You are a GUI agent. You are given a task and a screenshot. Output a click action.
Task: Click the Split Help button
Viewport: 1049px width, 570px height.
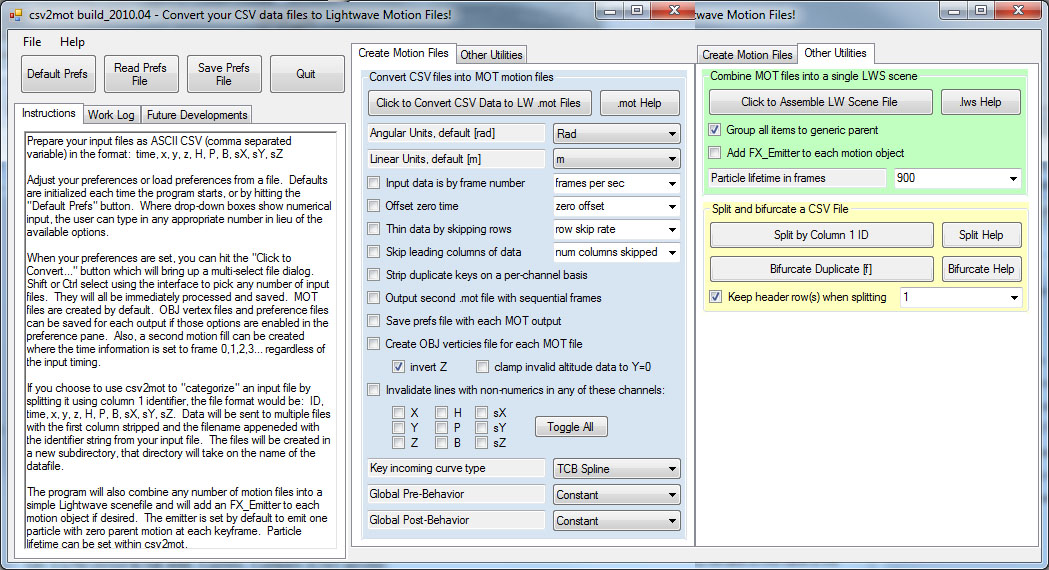click(x=981, y=235)
